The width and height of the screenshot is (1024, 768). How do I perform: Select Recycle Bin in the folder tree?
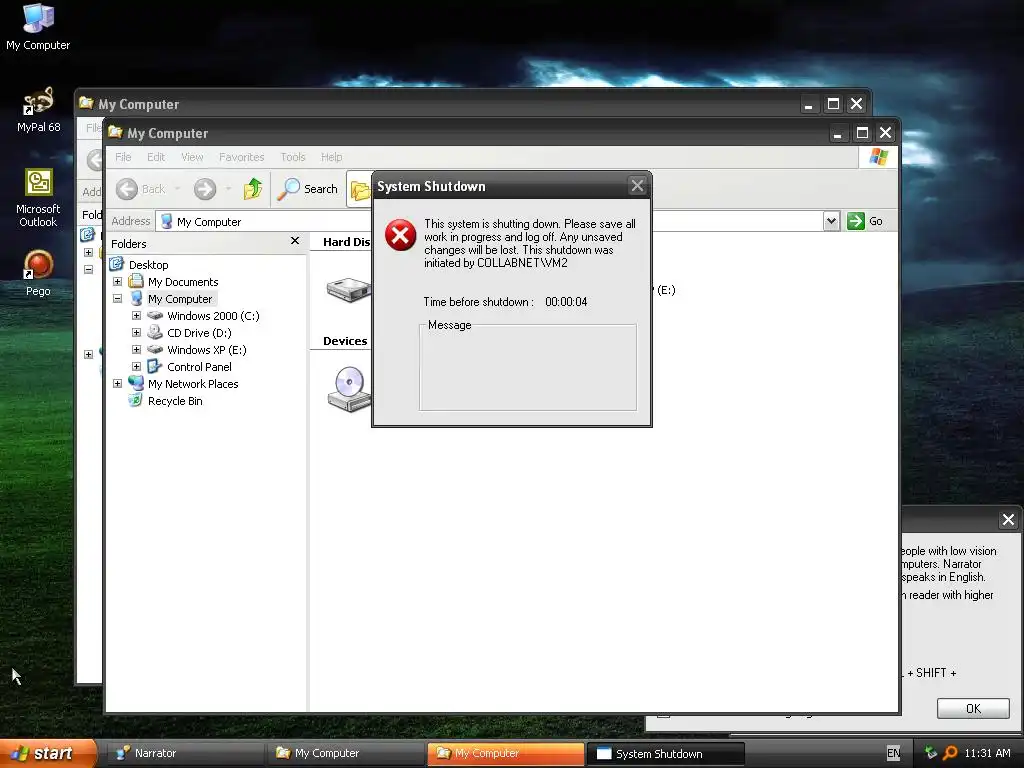[175, 401]
